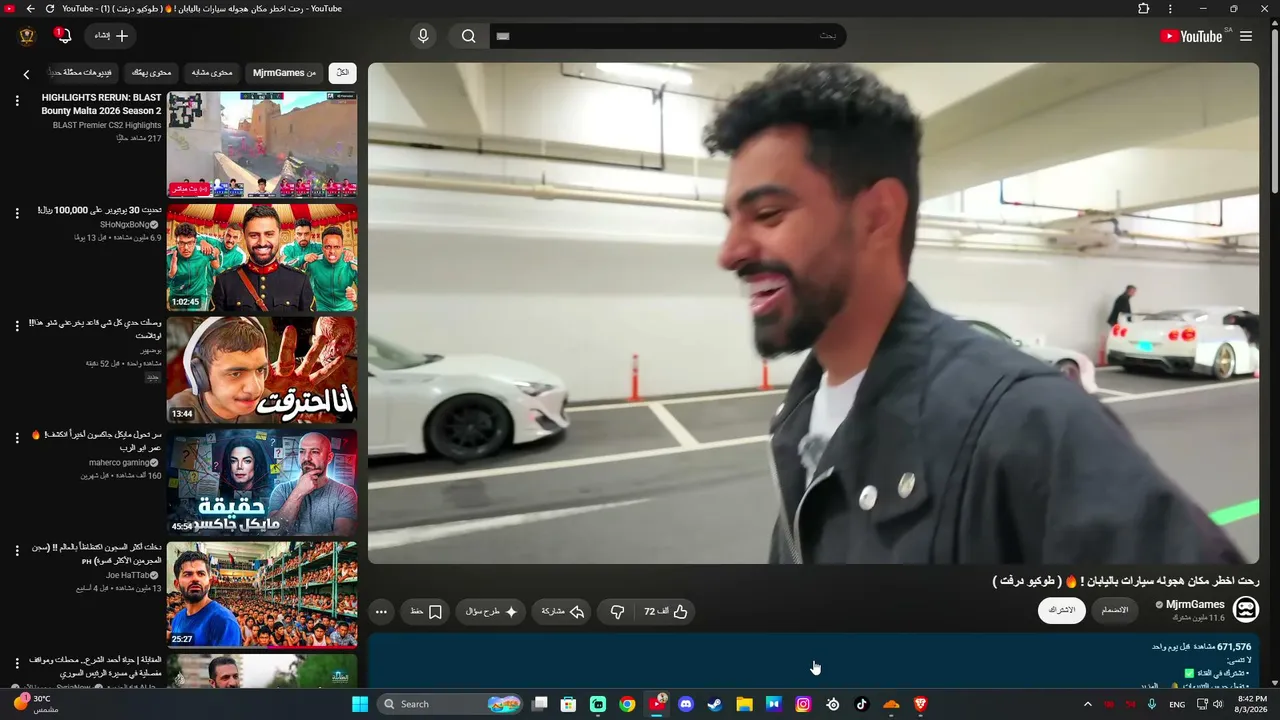Viewport: 1280px width, 720px height.
Task: Open Instagram from the taskbar
Action: (x=803, y=704)
